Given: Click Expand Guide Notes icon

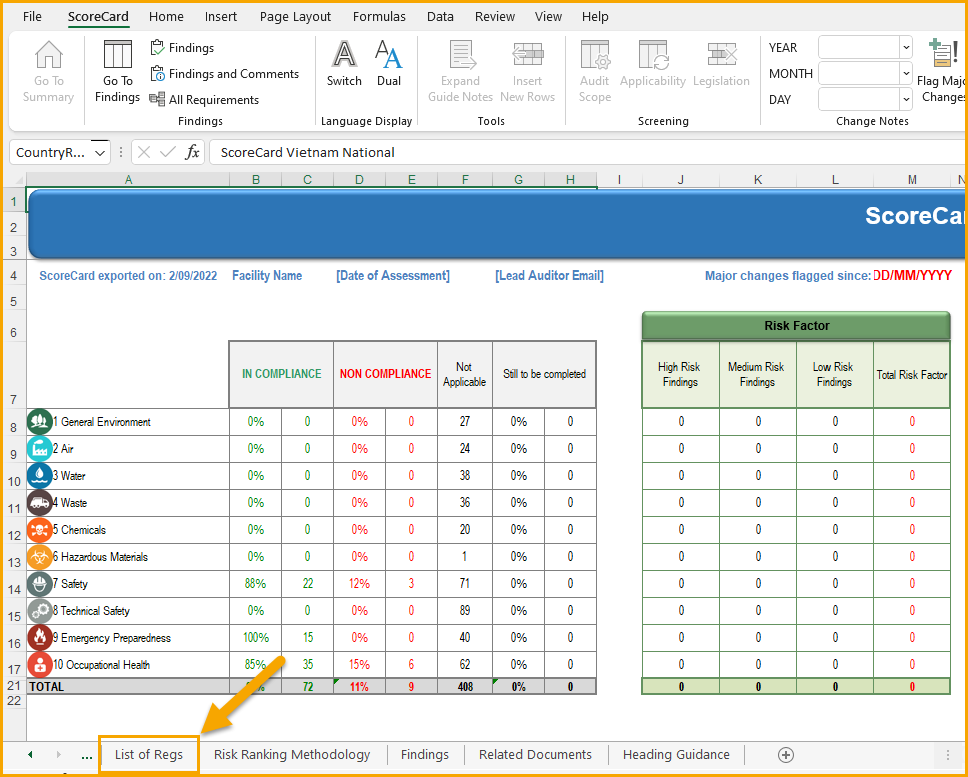Looking at the screenshot, I should coord(461,55).
